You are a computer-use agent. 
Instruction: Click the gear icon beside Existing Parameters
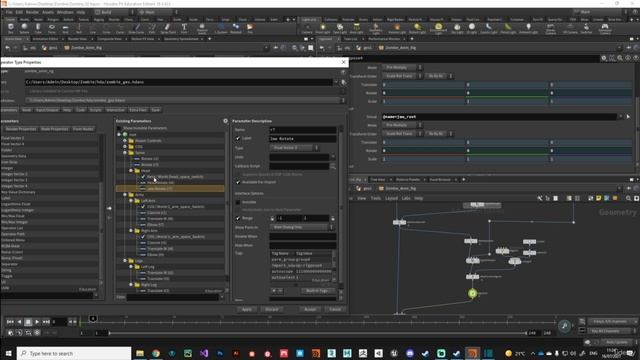pyautogui.click(x=225, y=121)
